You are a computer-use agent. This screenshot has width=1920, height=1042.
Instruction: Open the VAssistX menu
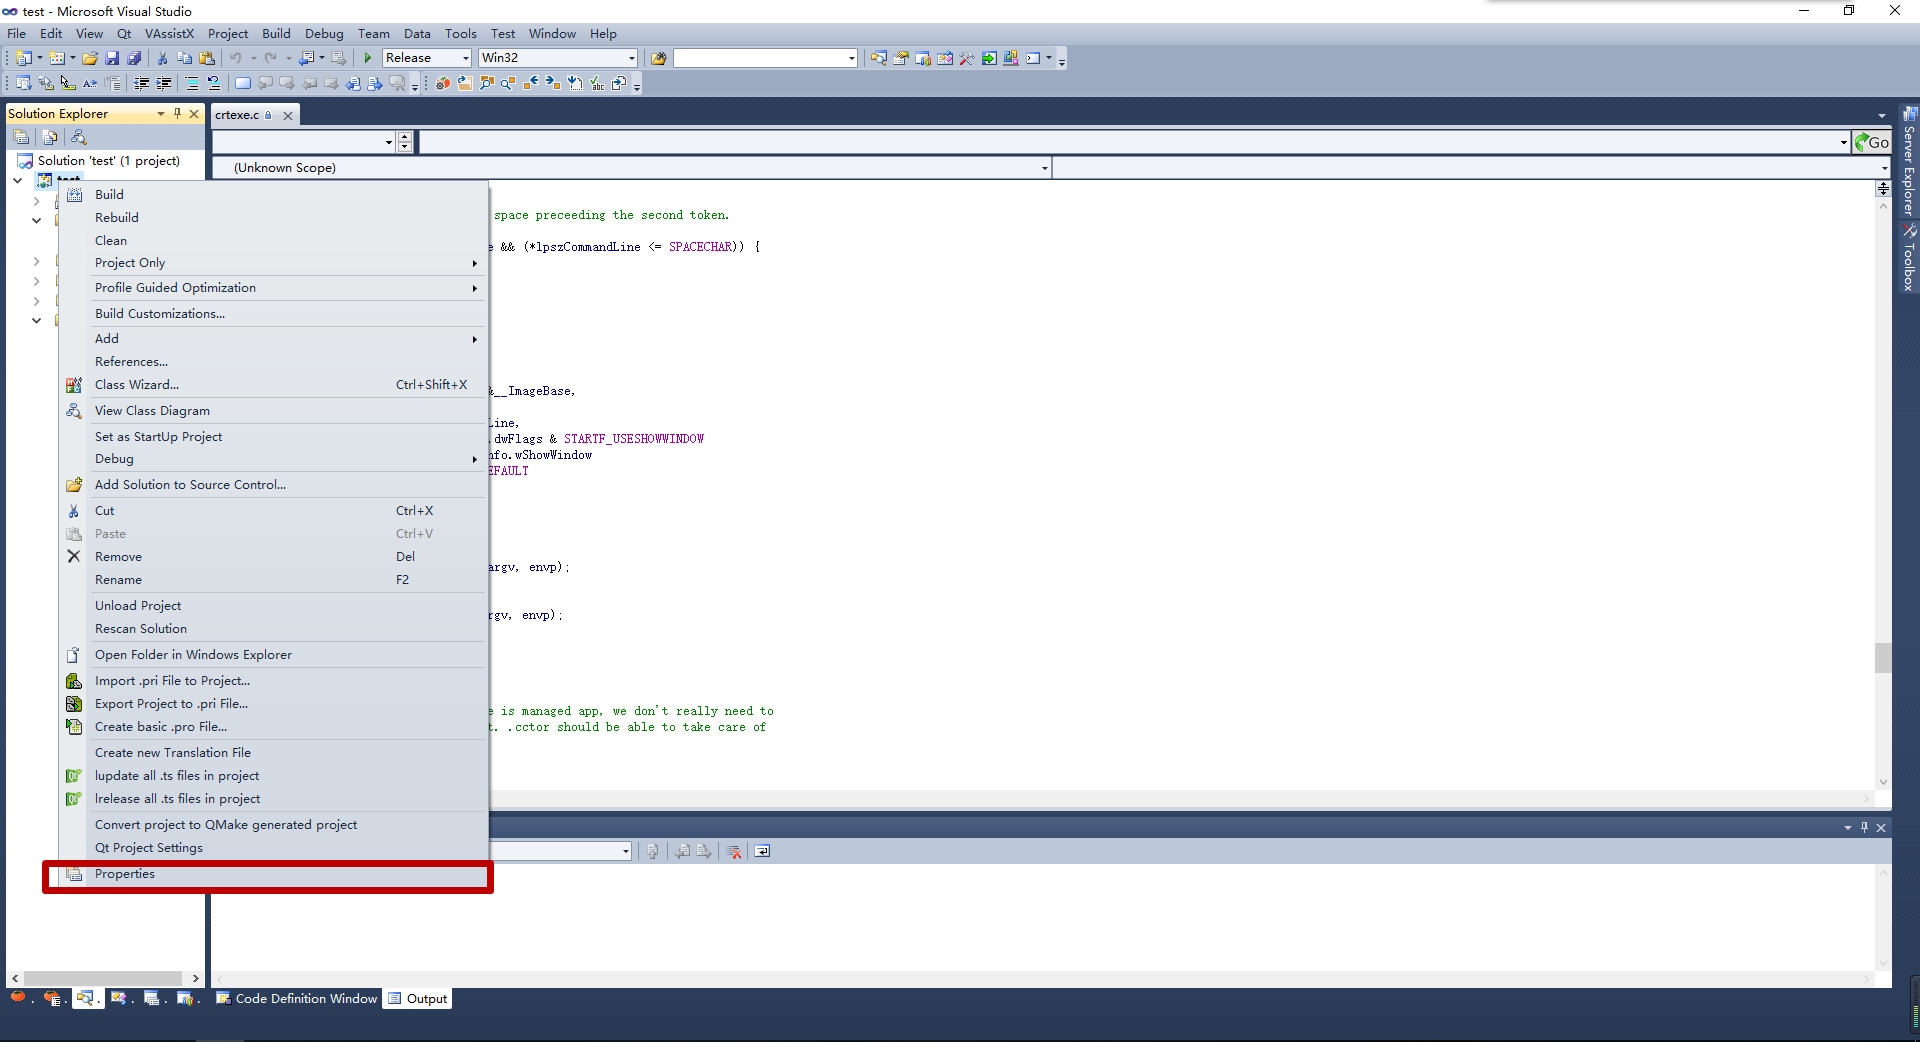click(169, 33)
